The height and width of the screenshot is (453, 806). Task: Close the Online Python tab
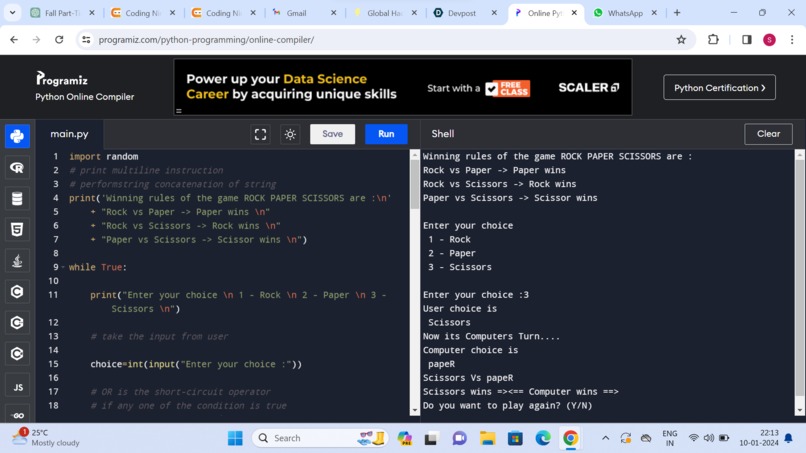click(574, 13)
